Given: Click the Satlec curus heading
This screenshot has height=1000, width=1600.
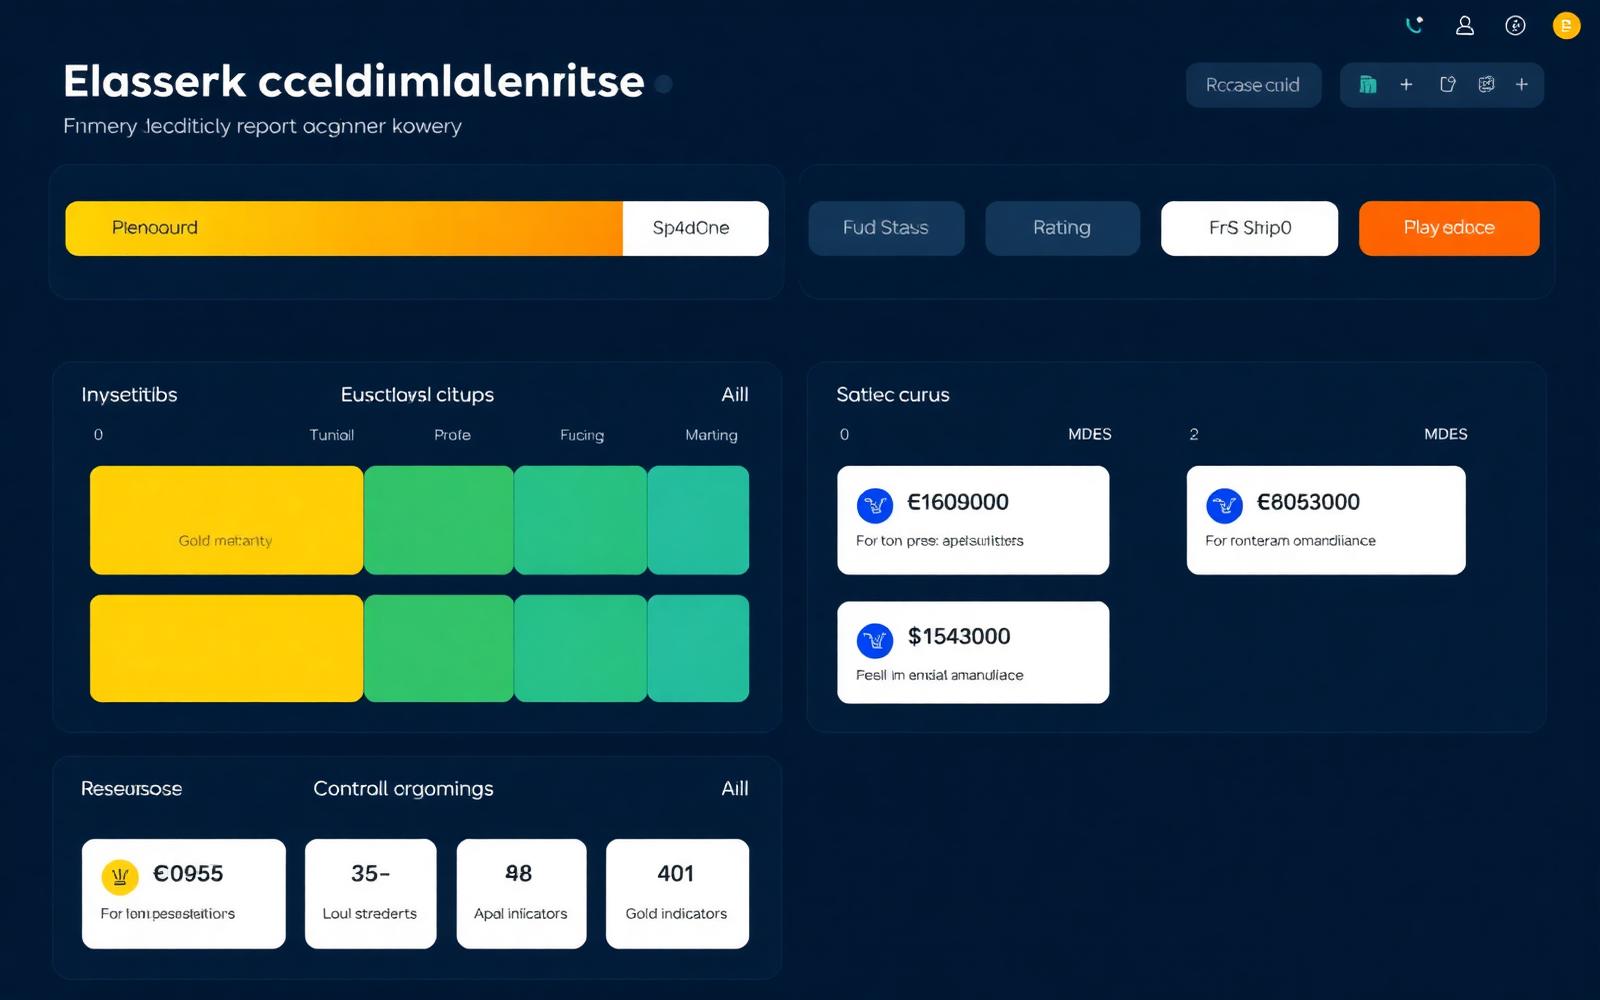Looking at the screenshot, I should 893,395.
